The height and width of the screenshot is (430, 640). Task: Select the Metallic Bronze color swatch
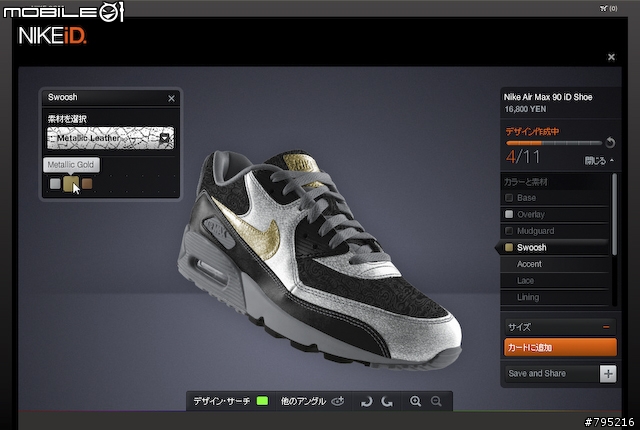point(87,184)
